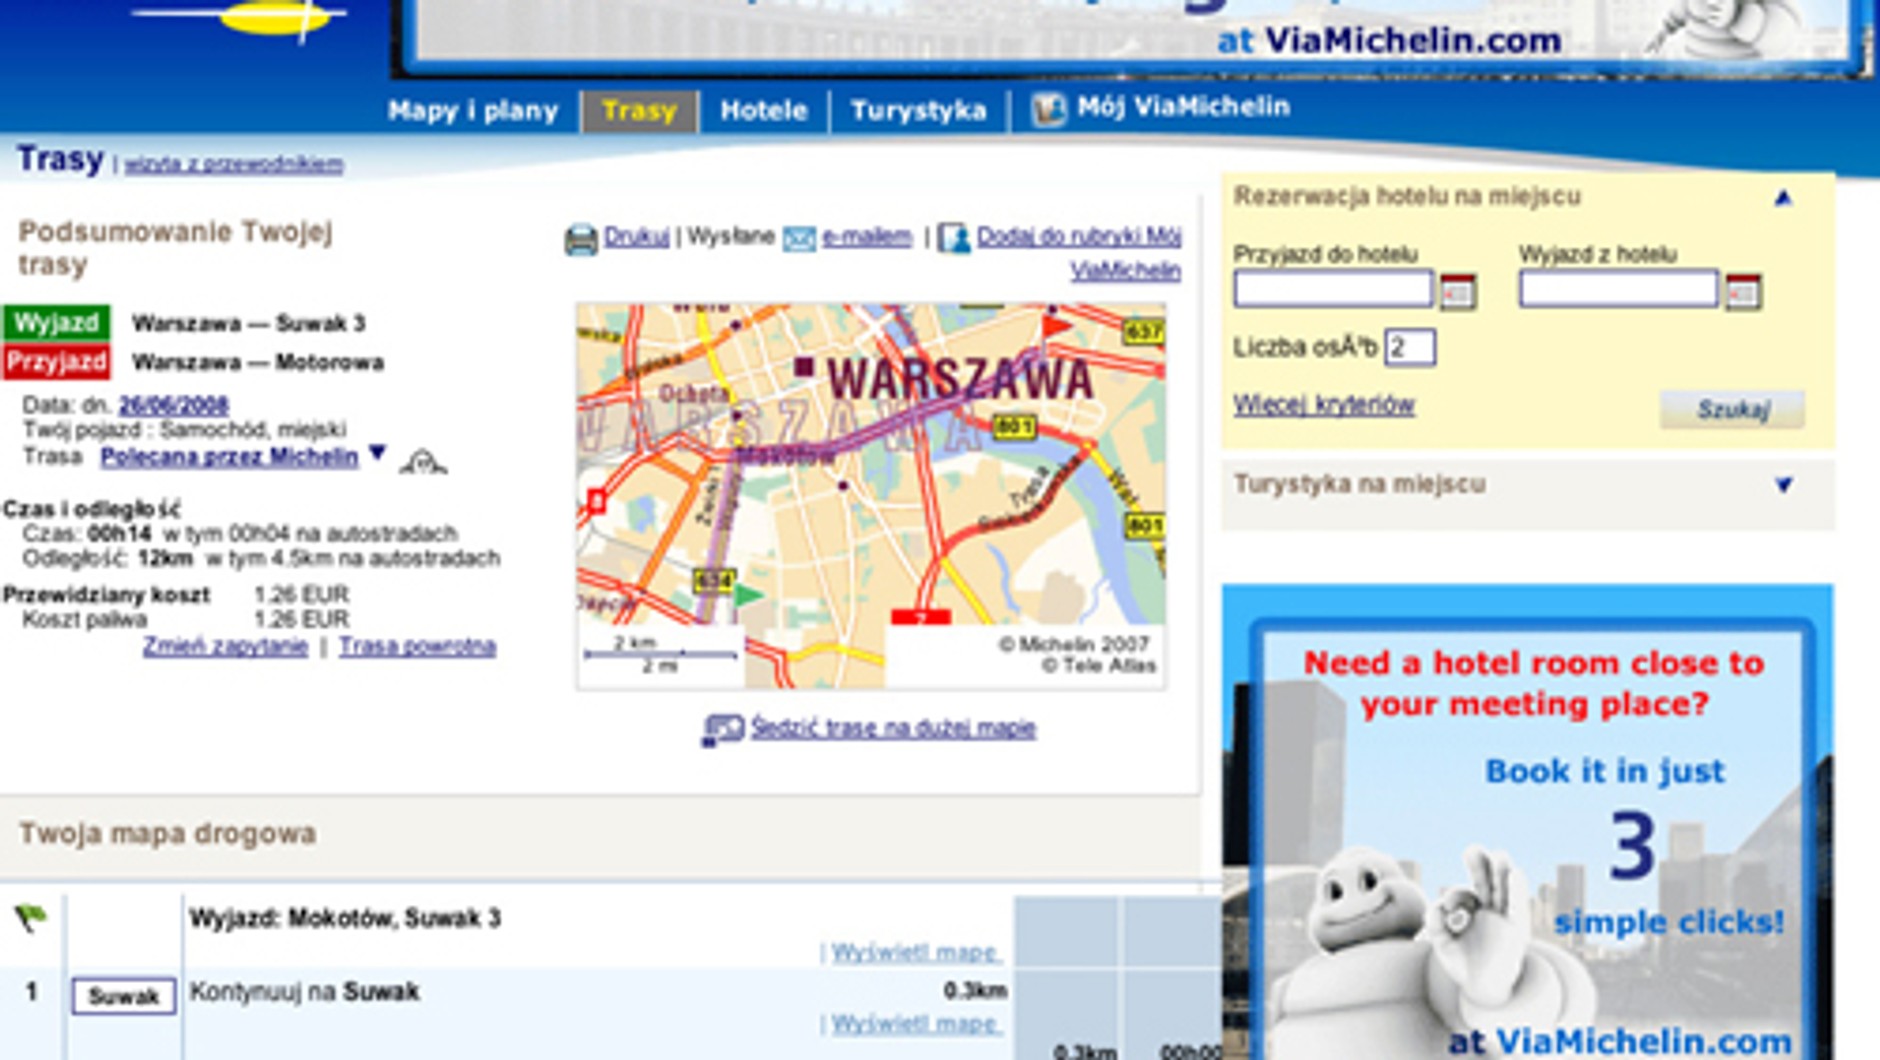Open calendar for Przyjazd do hotelu

click(x=1457, y=291)
